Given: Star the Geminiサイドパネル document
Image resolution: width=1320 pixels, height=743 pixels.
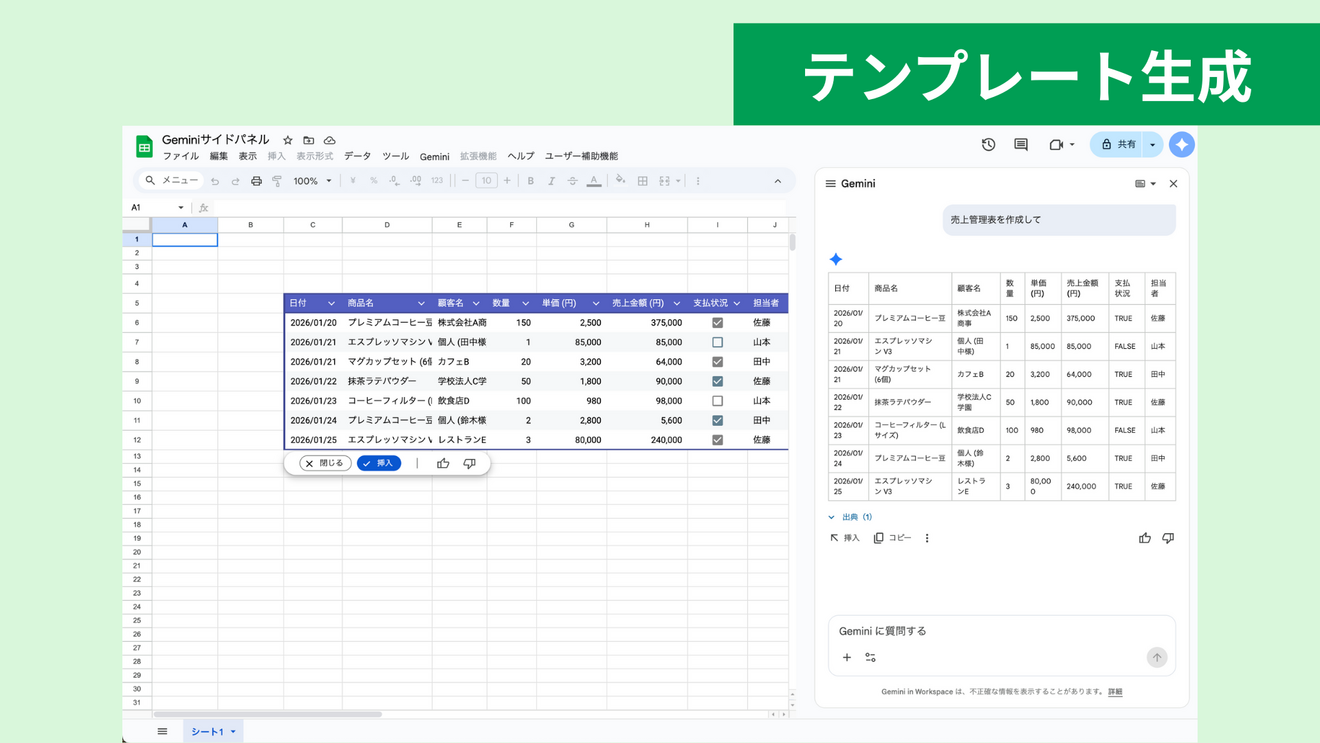Looking at the screenshot, I should (288, 140).
